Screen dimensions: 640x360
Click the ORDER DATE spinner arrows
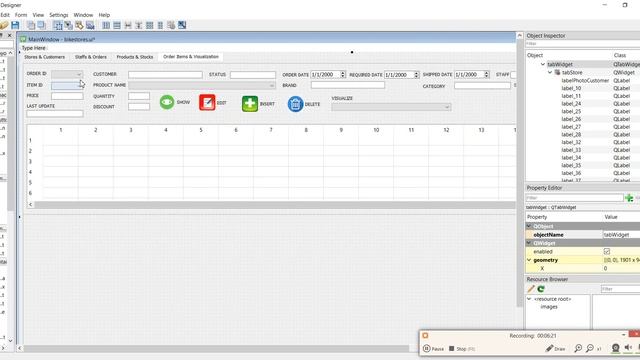pyautogui.click(x=343, y=75)
